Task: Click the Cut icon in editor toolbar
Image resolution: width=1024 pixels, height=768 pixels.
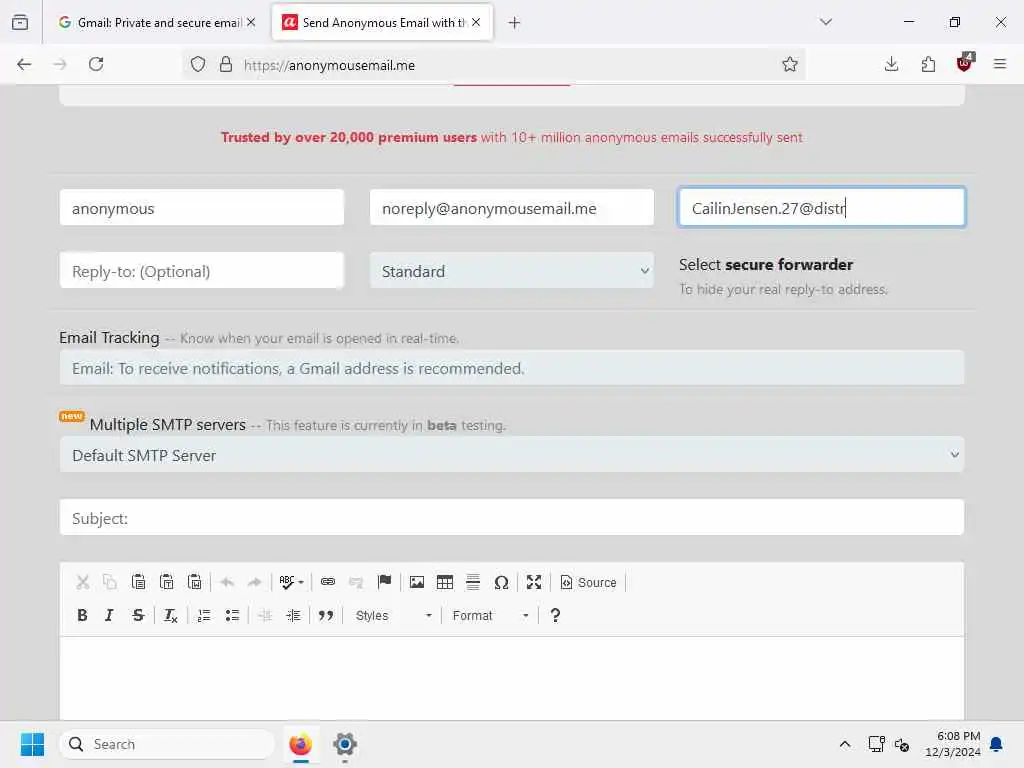Action: coord(82,582)
